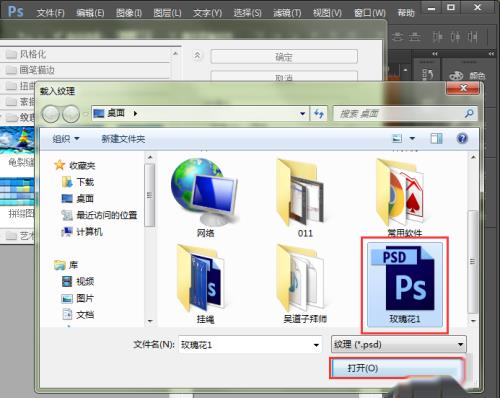Select the 玫瑰花1 PSD file
Screen dimensions: 500x398
(405, 284)
